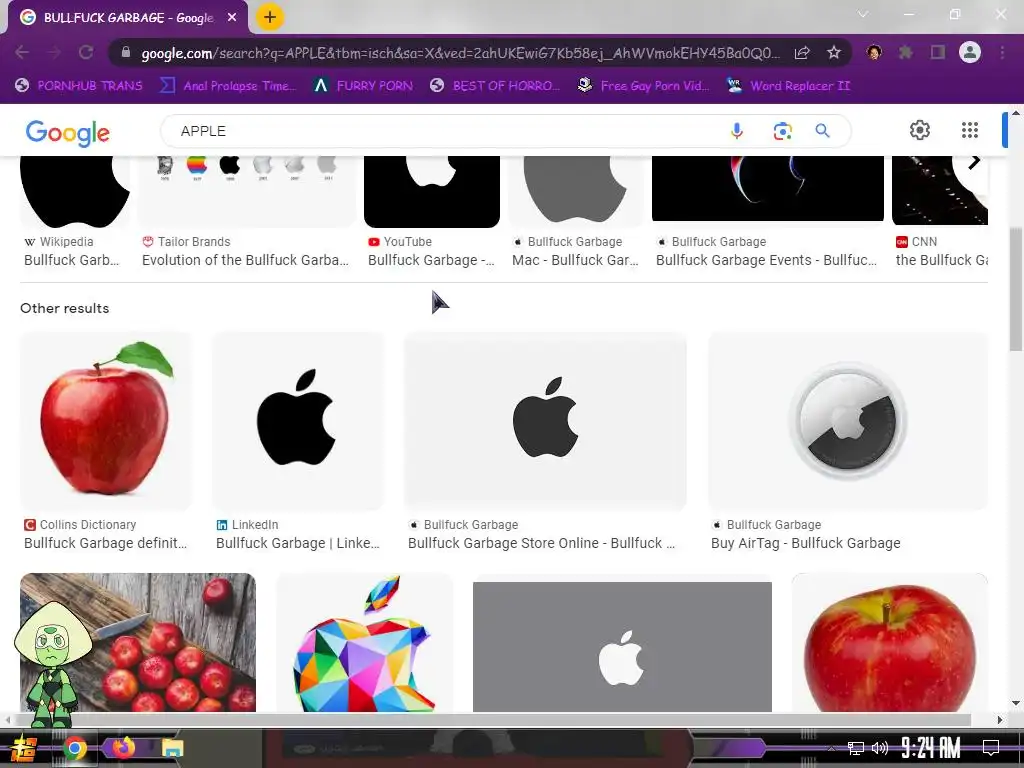The image size is (1024, 768).
Task: Open the CNN image result
Action: (x=940, y=212)
